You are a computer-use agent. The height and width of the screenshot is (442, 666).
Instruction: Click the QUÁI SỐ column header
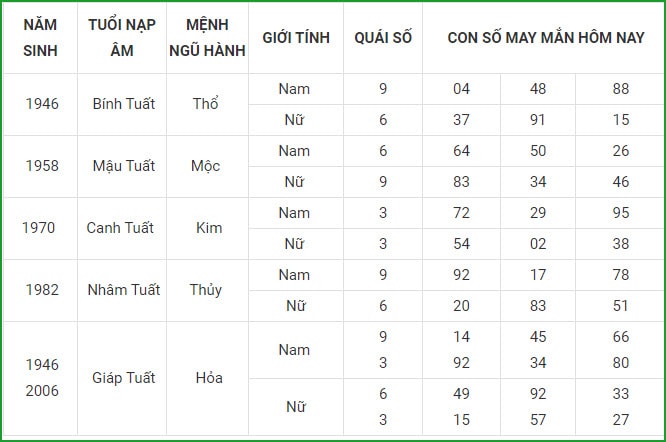[x=383, y=38]
